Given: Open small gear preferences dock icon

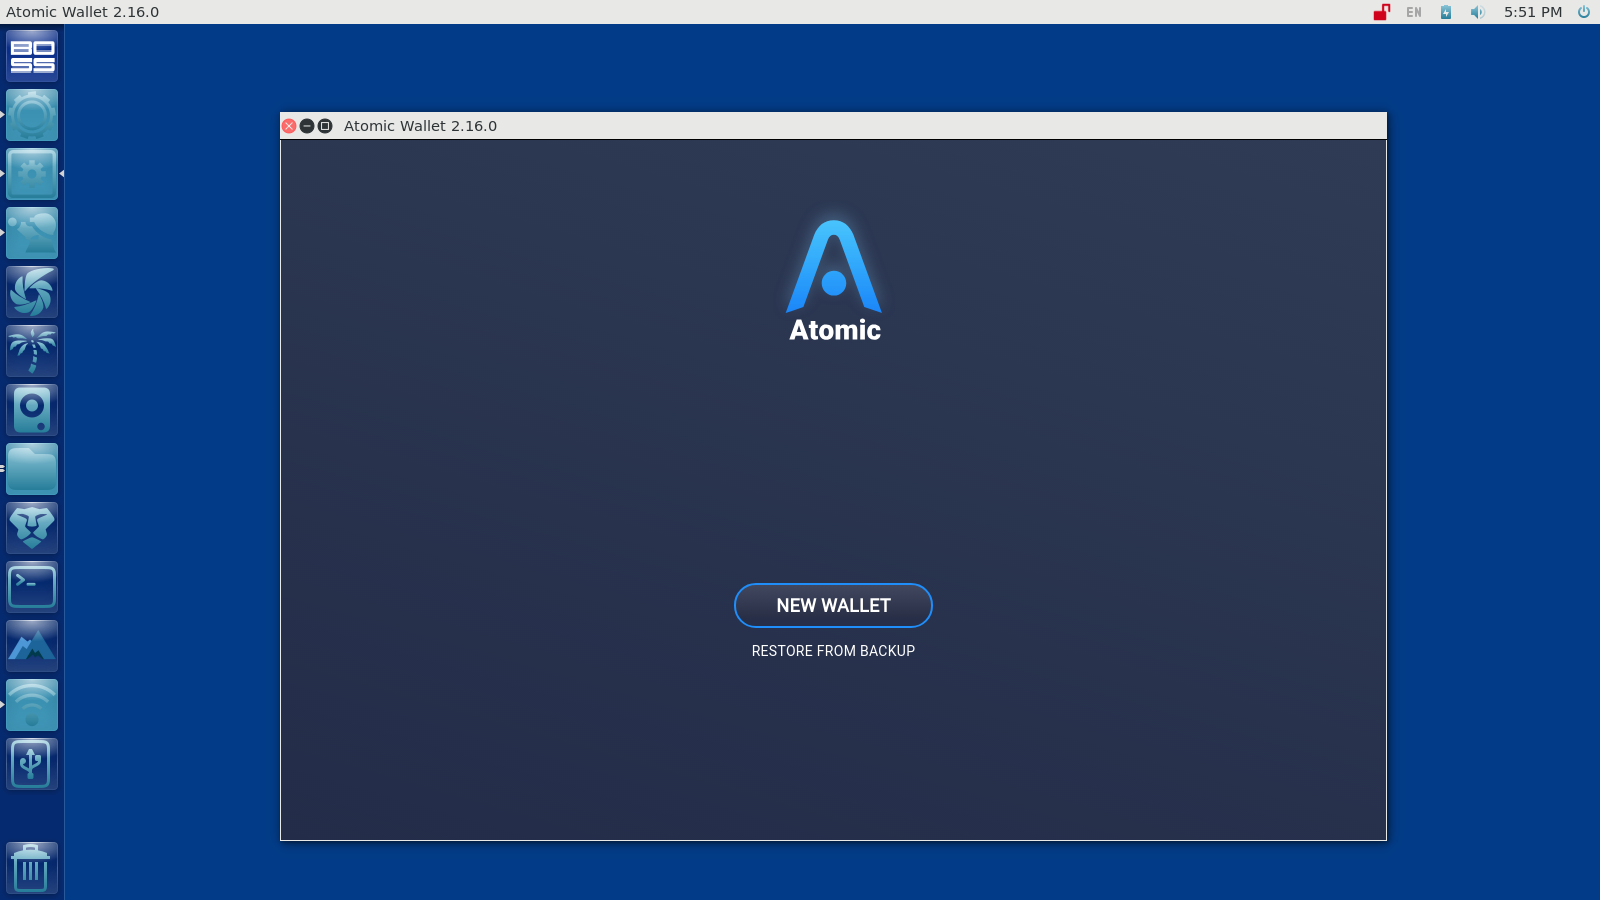Looking at the screenshot, I should pos(32,174).
